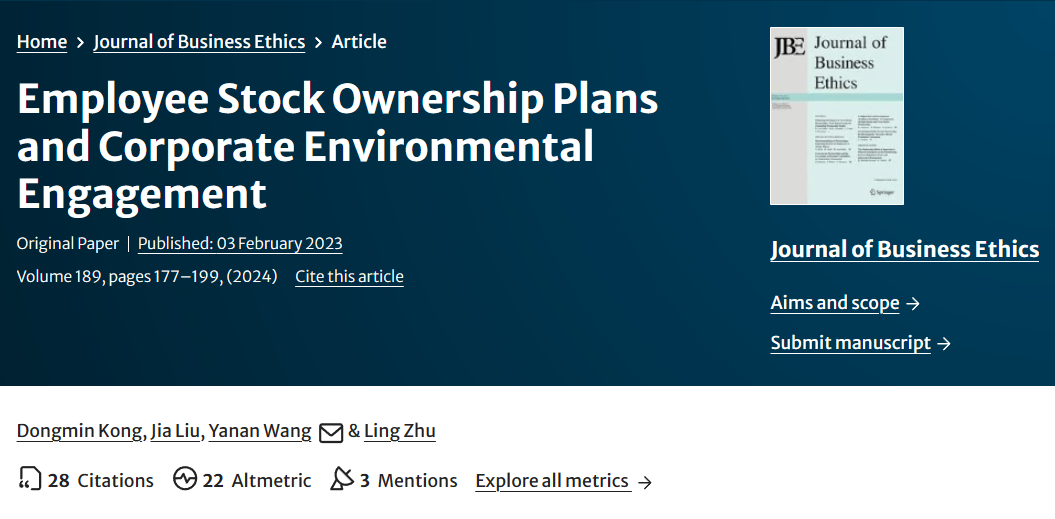Open the Home breadcrumb link

(42, 42)
